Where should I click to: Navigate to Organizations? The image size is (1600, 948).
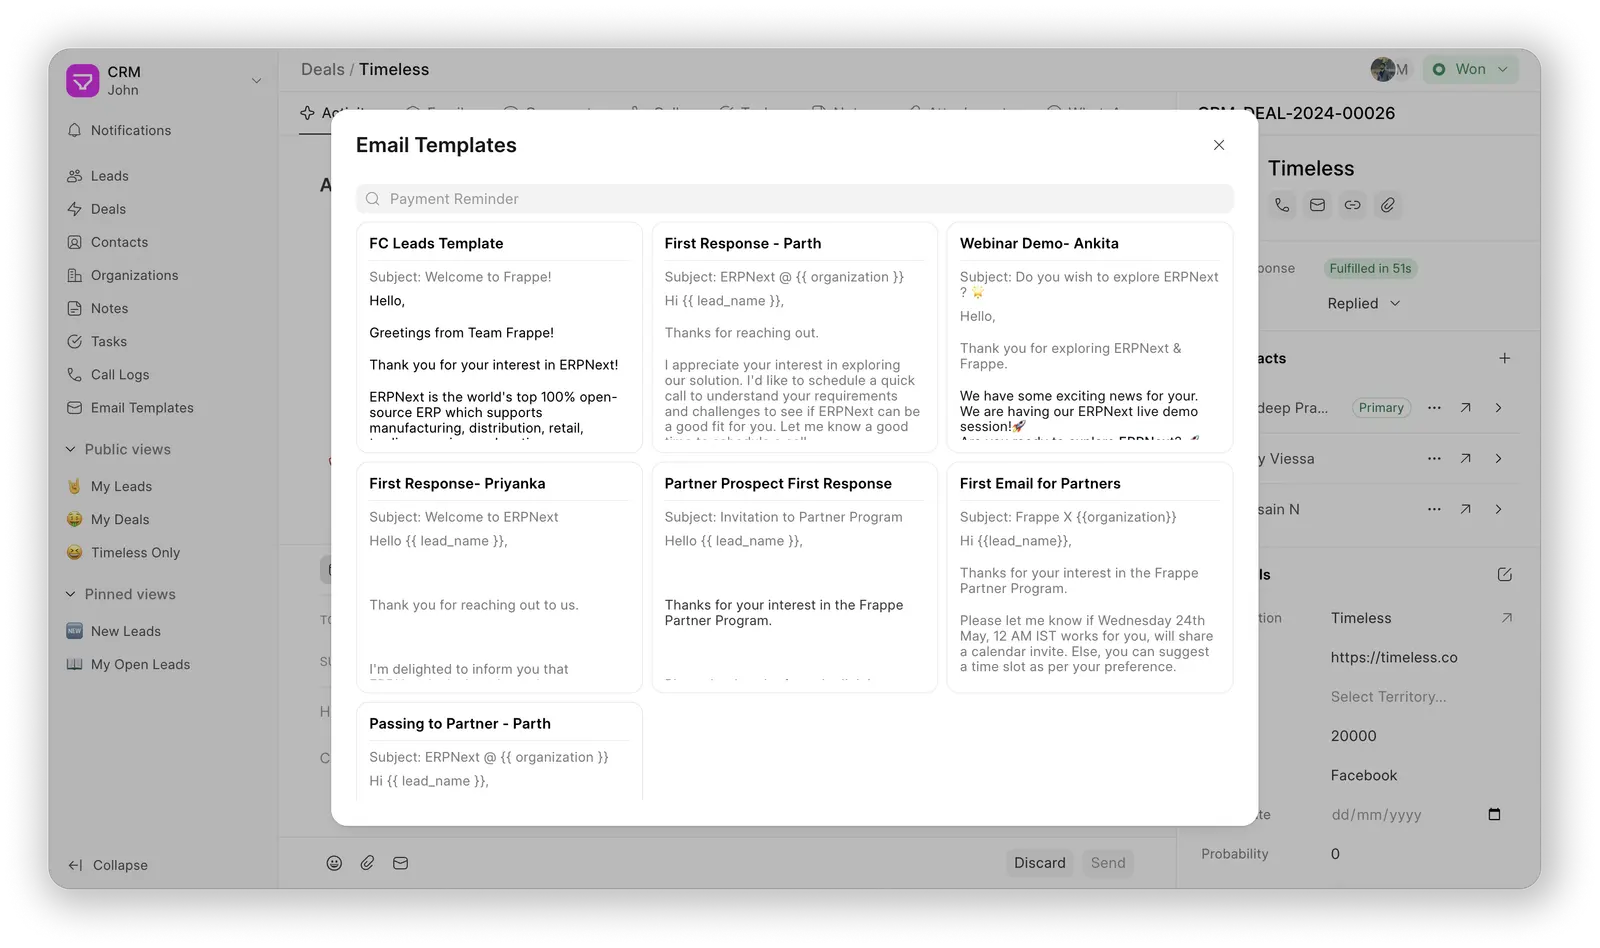(164, 275)
